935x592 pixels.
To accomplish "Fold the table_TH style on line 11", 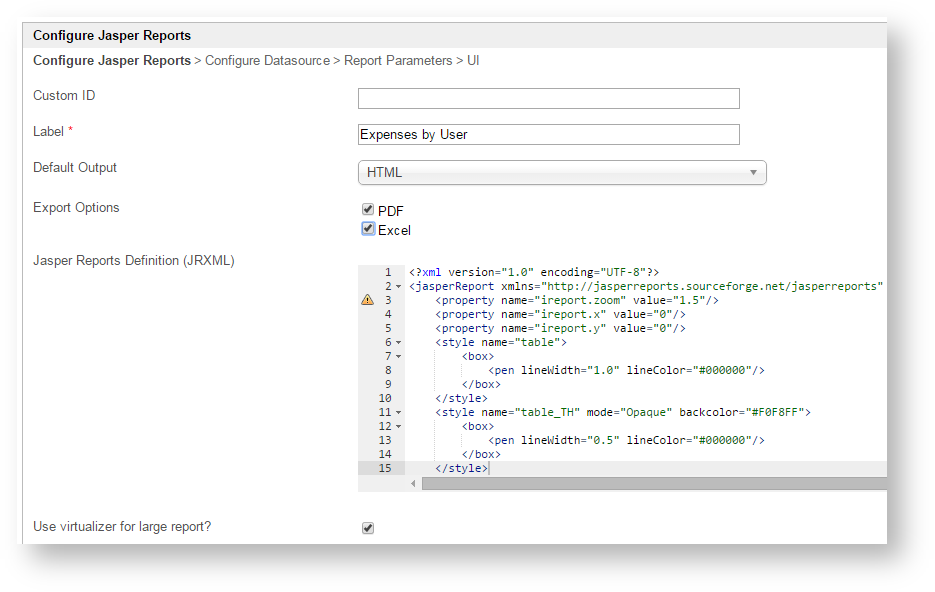I will 399,413.
